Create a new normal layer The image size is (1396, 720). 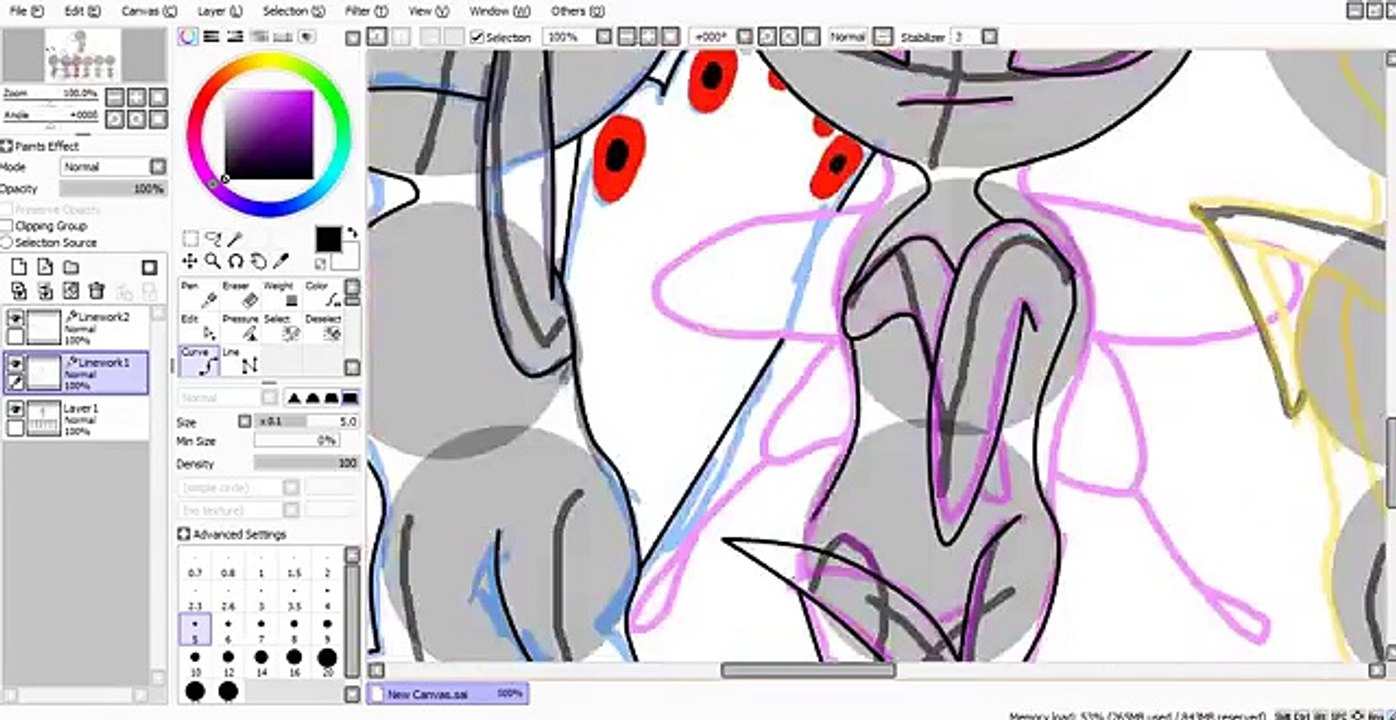[x=18, y=267]
